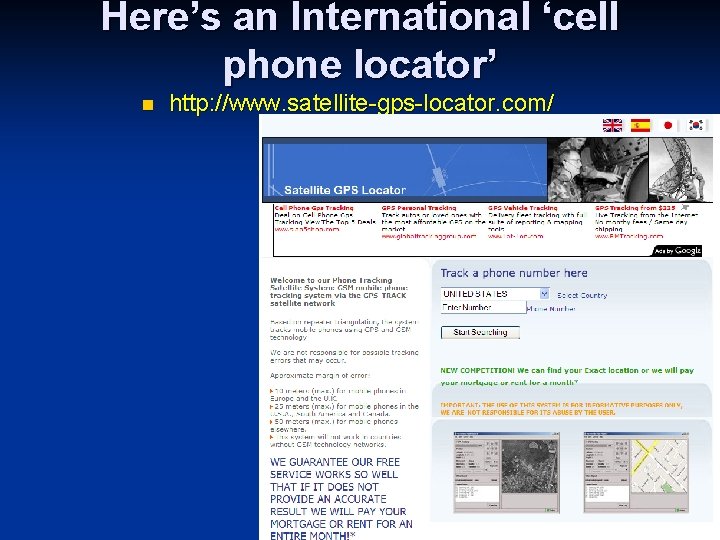Open the Cell Phone Gps Tracking ad
Screen dimensions: 720x540
315,208
